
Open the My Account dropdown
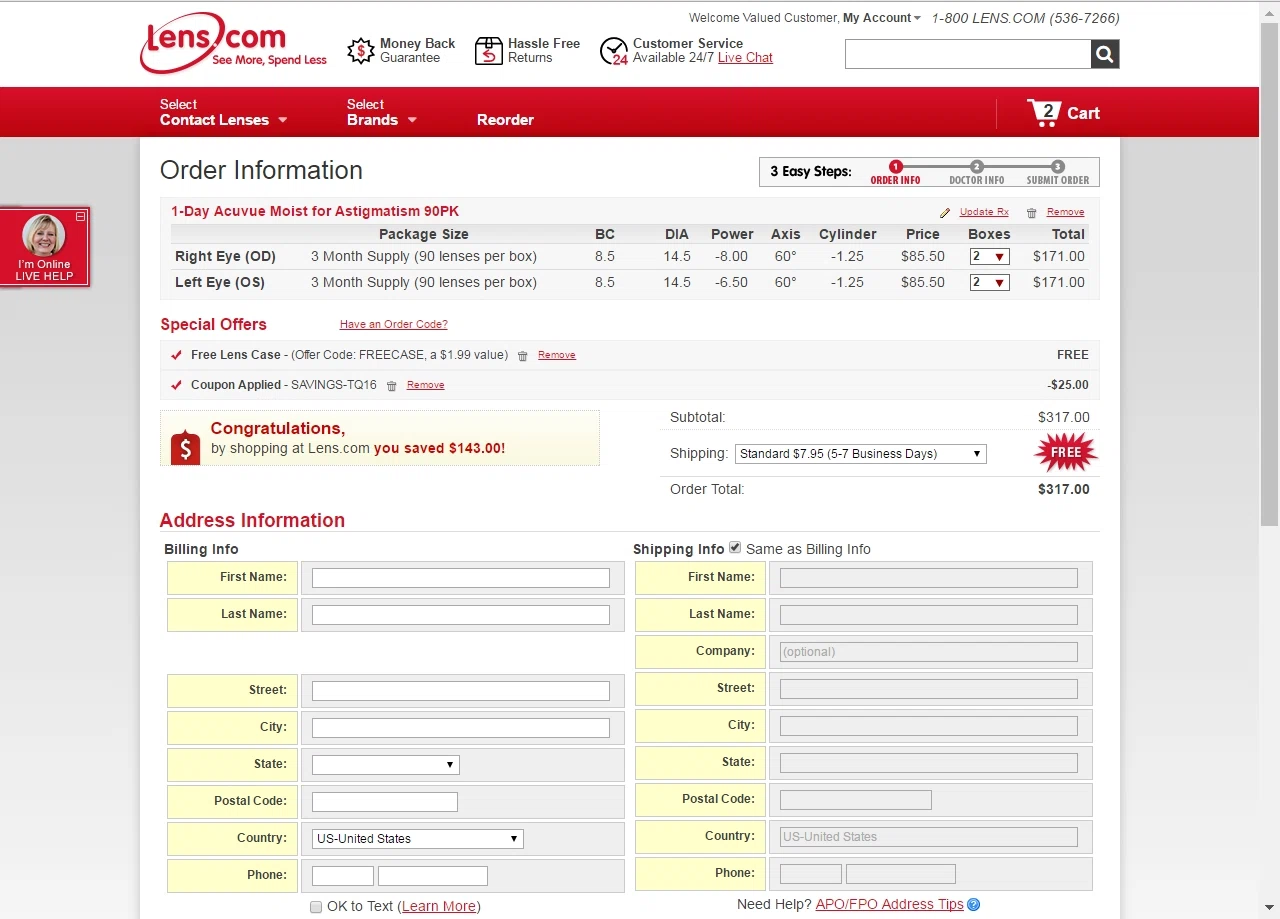click(x=882, y=18)
